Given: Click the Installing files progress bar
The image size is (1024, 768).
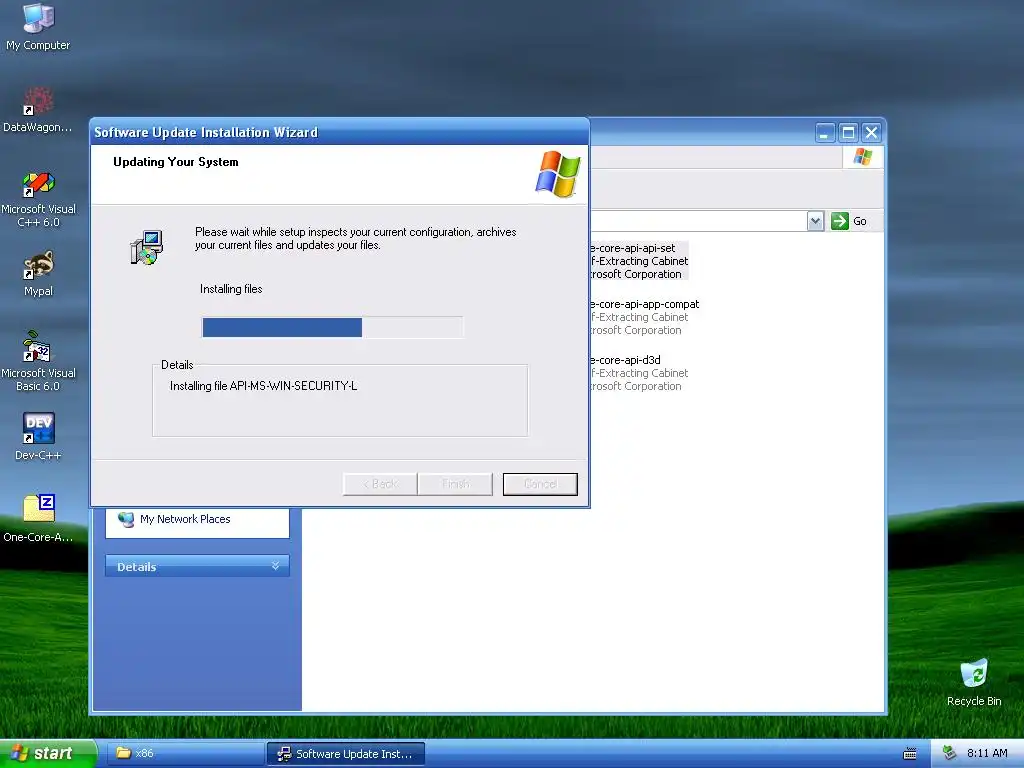Looking at the screenshot, I should coord(332,327).
